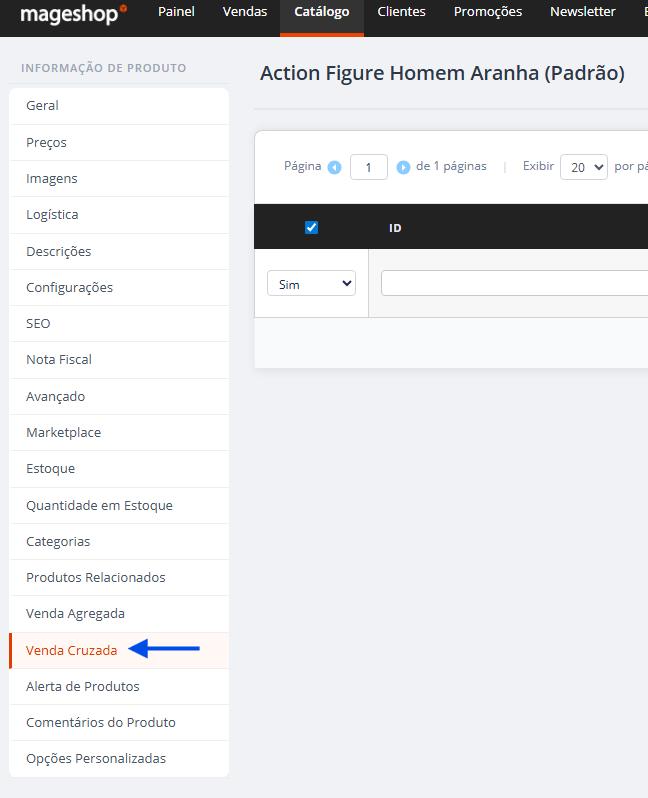Click the page number input field
The width and height of the screenshot is (648, 798).
pos(369,167)
